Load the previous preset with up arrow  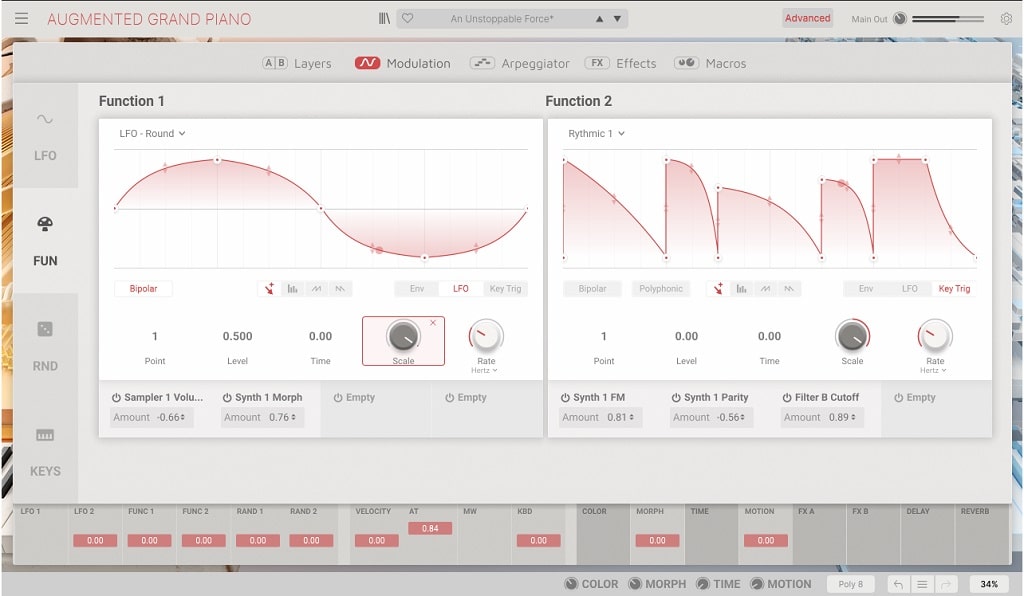[x=600, y=19]
